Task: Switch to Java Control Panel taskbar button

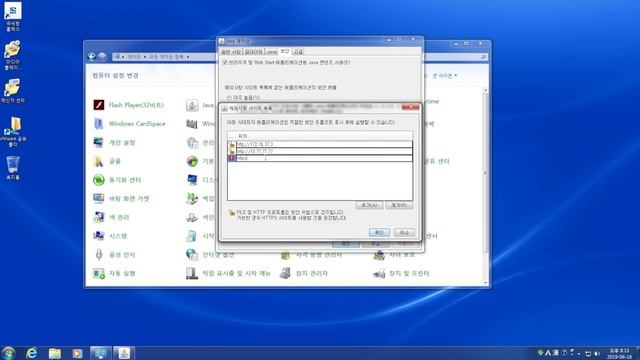Action: (124, 353)
